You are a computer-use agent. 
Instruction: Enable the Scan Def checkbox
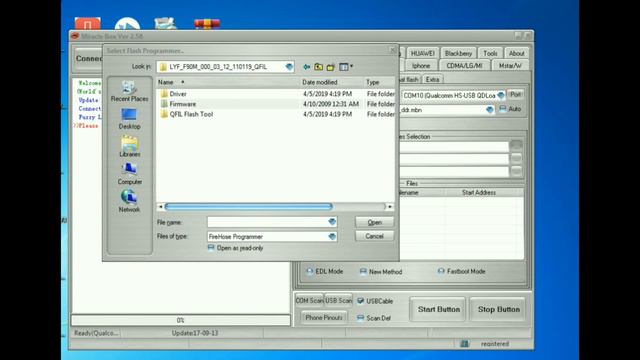pos(360,318)
